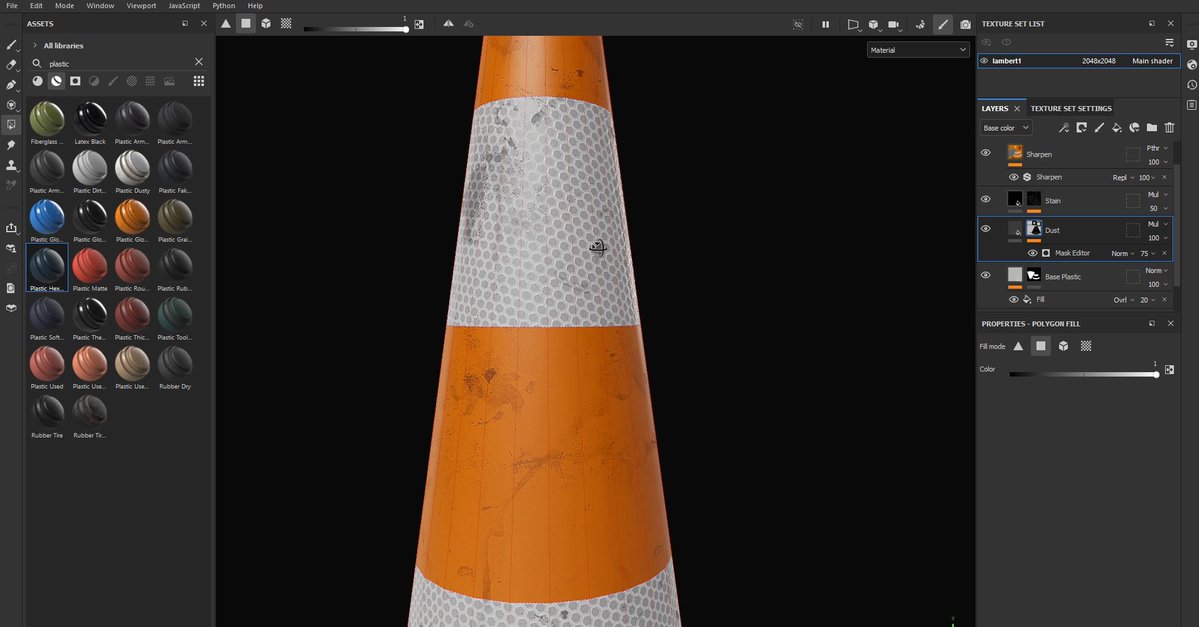The width and height of the screenshot is (1199, 627).
Task: Remove the Mask Editor effect
Action: [1165, 254]
